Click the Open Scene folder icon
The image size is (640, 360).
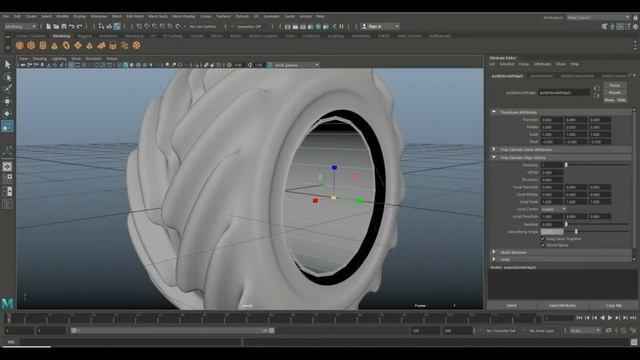point(56,27)
